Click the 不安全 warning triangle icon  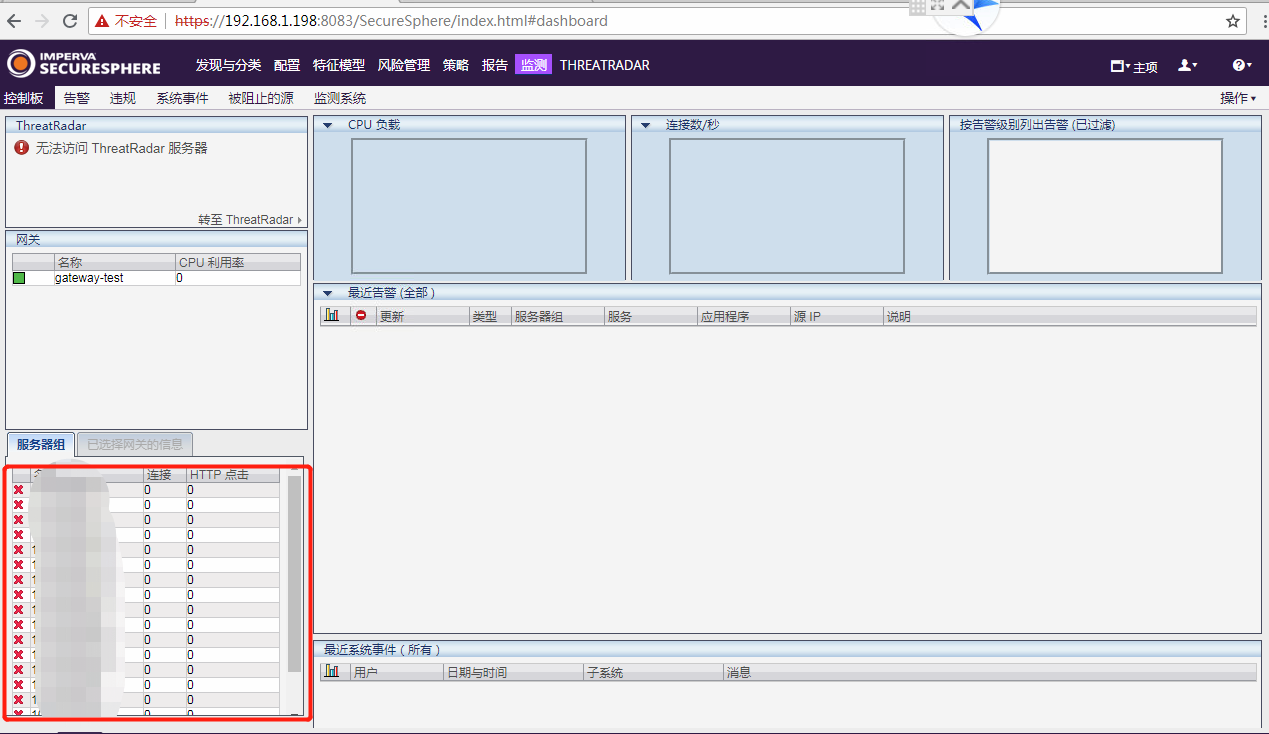(103, 21)
